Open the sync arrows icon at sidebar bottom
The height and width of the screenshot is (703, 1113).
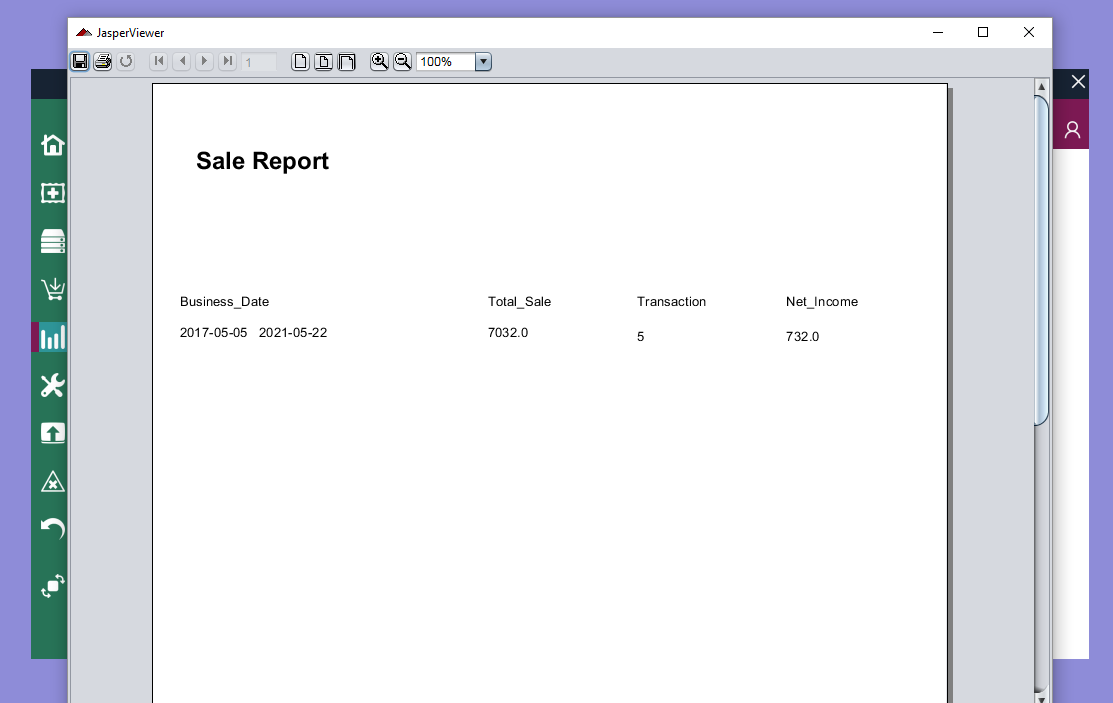(50, 586)
